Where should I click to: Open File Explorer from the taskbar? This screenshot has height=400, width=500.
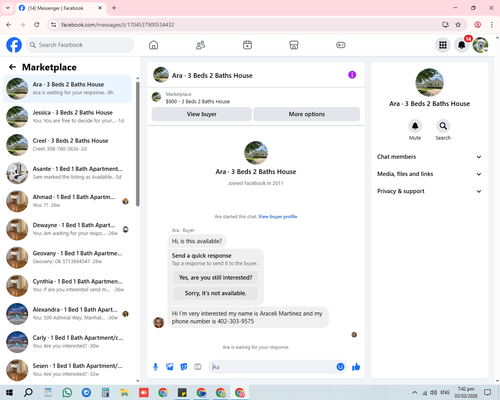point(124,392)
